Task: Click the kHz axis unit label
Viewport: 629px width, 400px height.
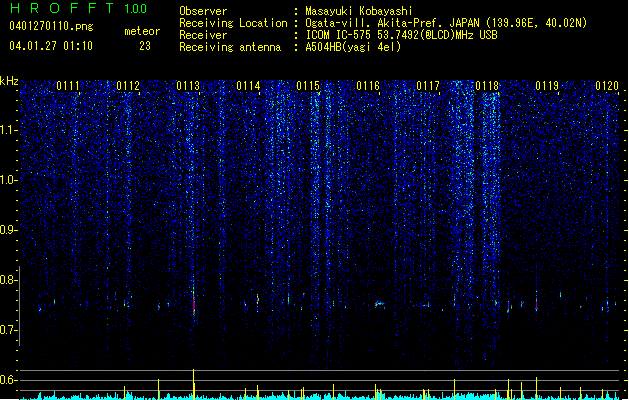Action: 9,81
